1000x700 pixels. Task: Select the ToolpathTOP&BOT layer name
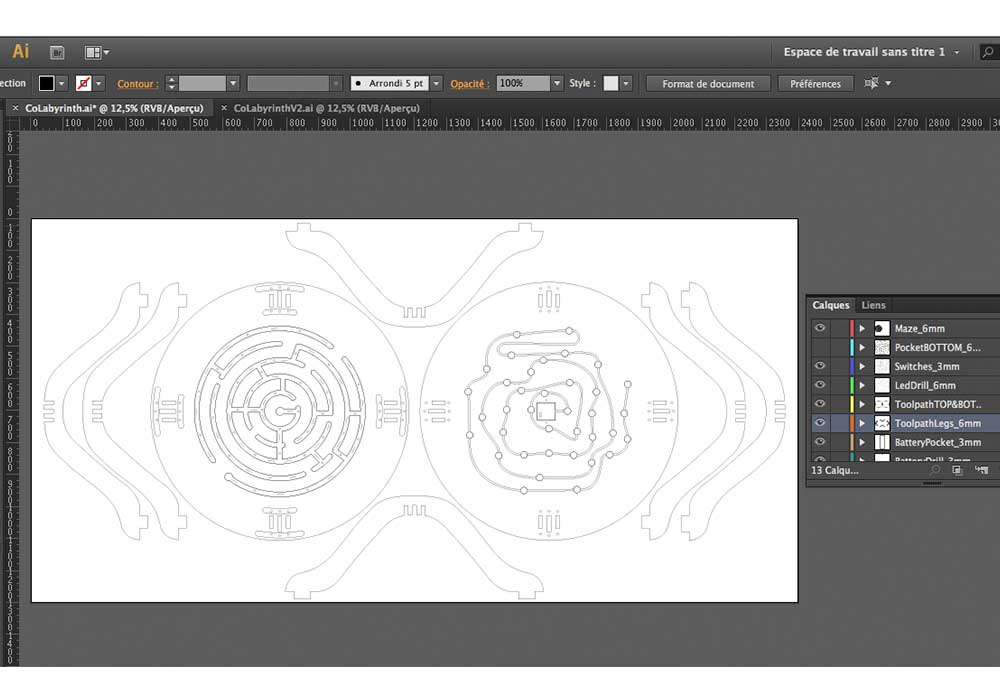938,404
